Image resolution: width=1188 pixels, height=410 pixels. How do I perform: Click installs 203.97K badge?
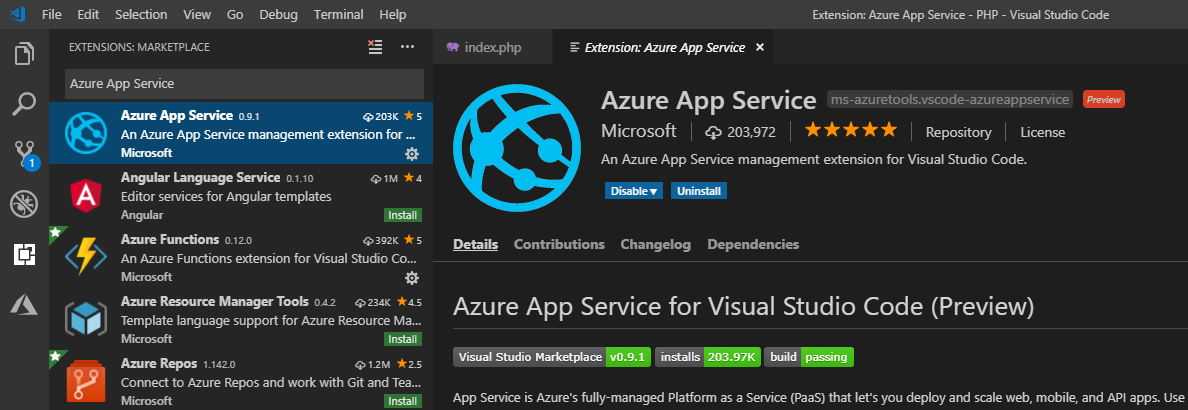708,357
